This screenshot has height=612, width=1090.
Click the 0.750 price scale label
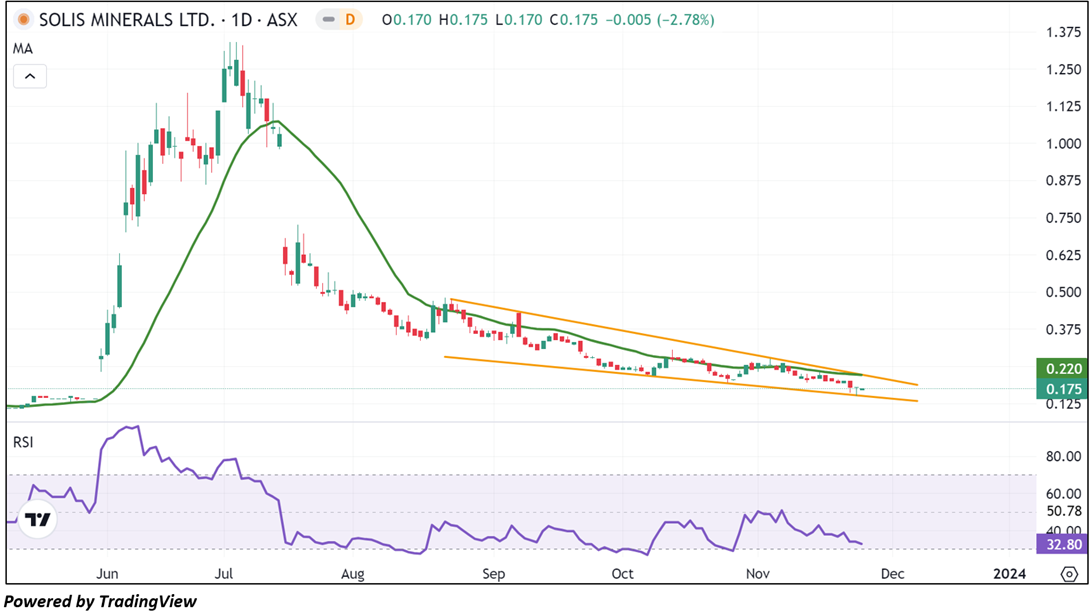coord(1064,218)
